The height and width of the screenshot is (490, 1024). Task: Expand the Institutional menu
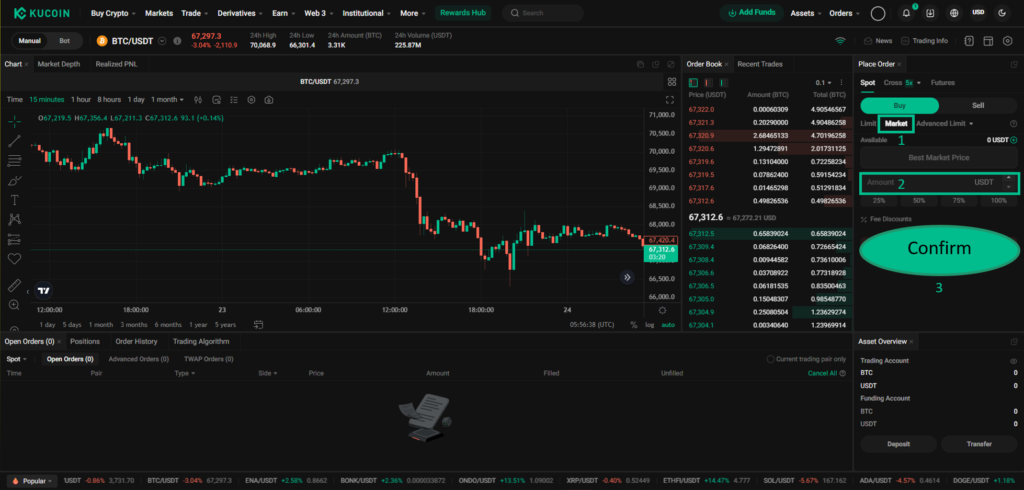point(366,13)
